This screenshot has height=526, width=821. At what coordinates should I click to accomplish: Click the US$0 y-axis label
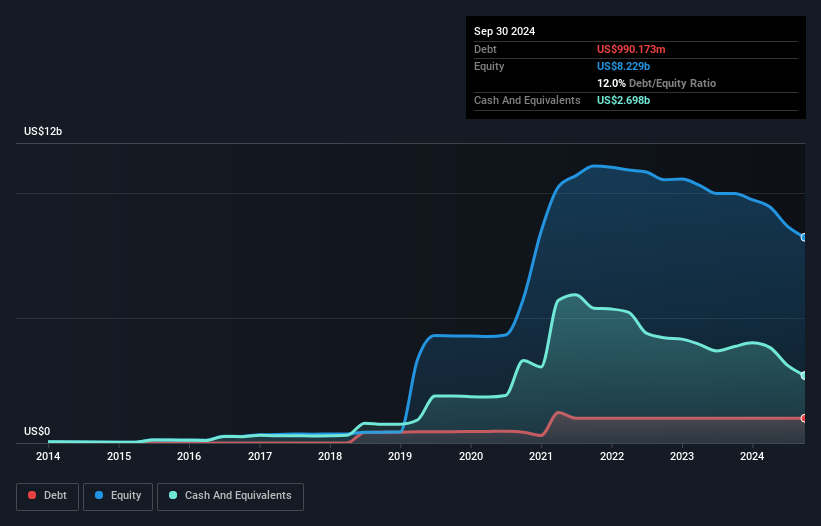(37, 431)
